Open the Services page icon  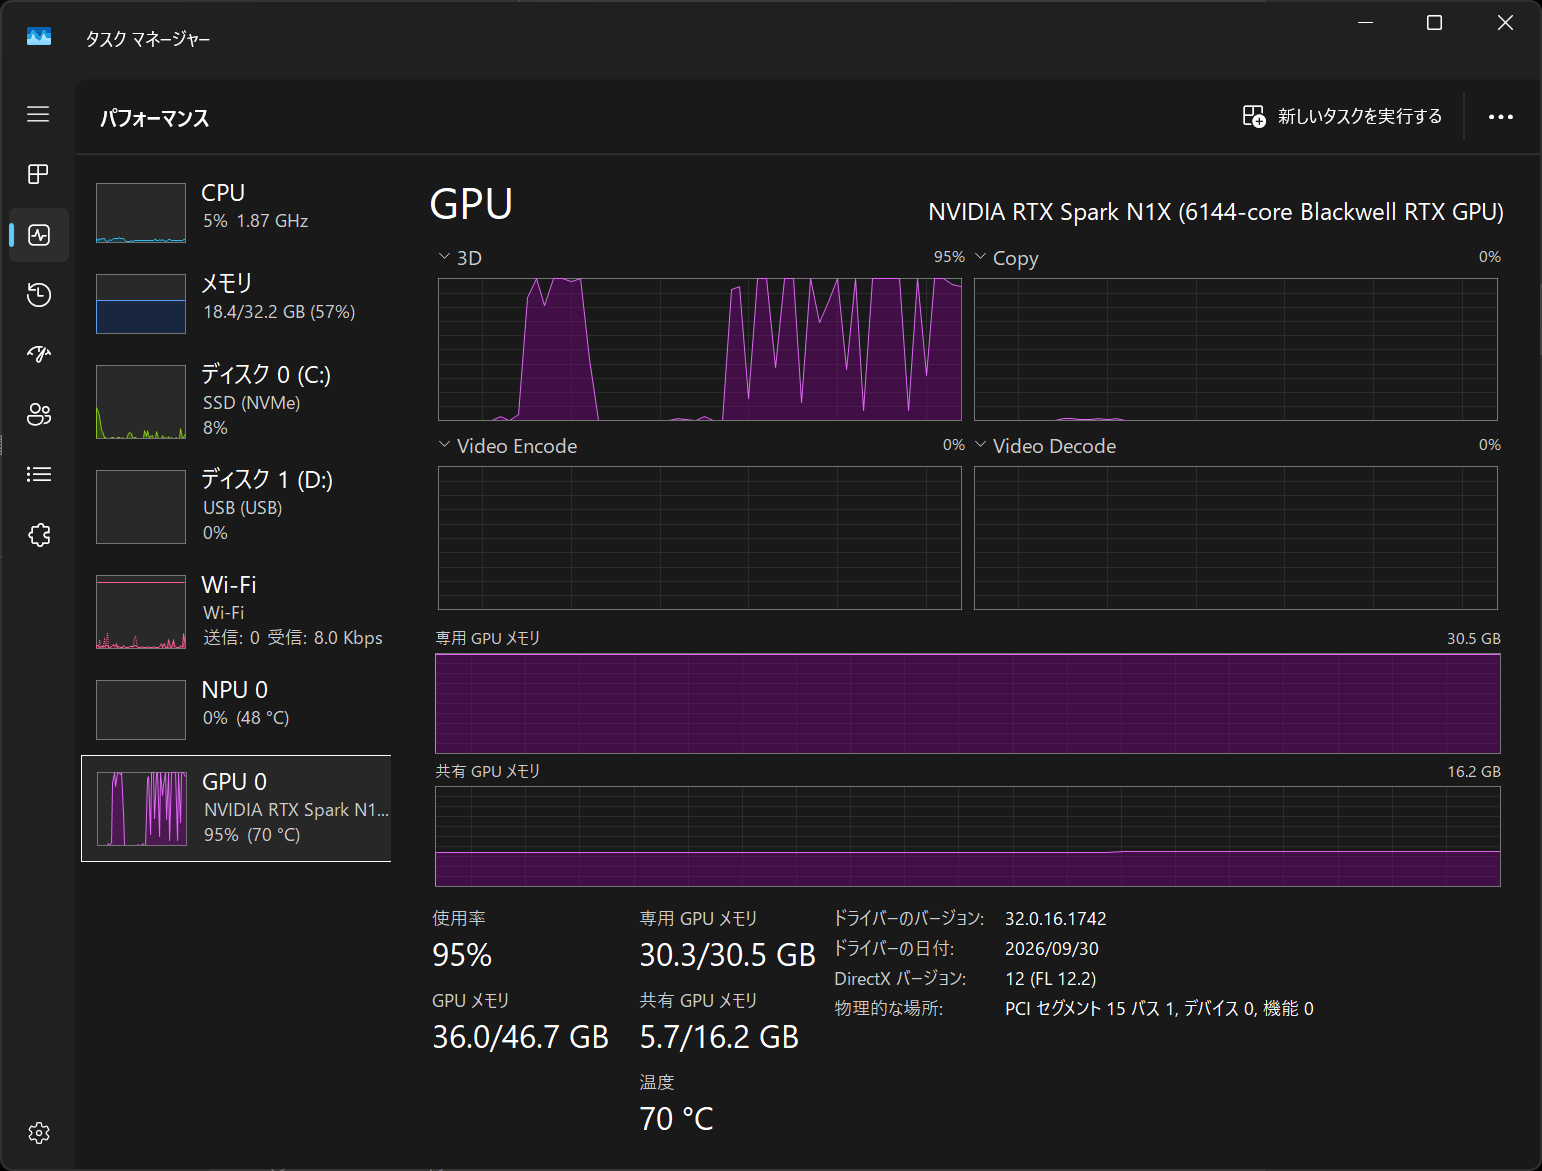38,535
